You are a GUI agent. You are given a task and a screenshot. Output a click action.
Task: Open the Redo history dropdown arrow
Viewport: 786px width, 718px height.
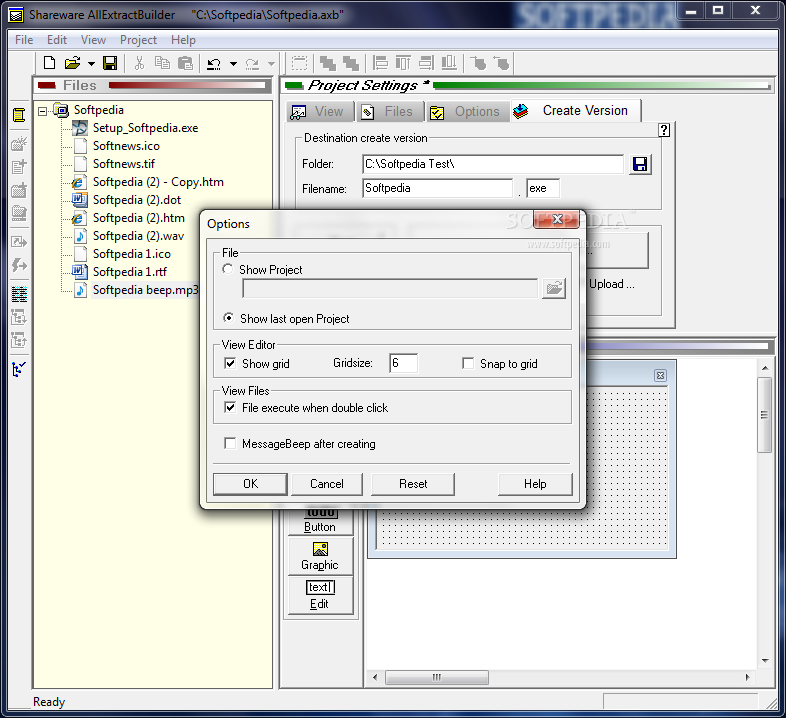coord(271,64)
